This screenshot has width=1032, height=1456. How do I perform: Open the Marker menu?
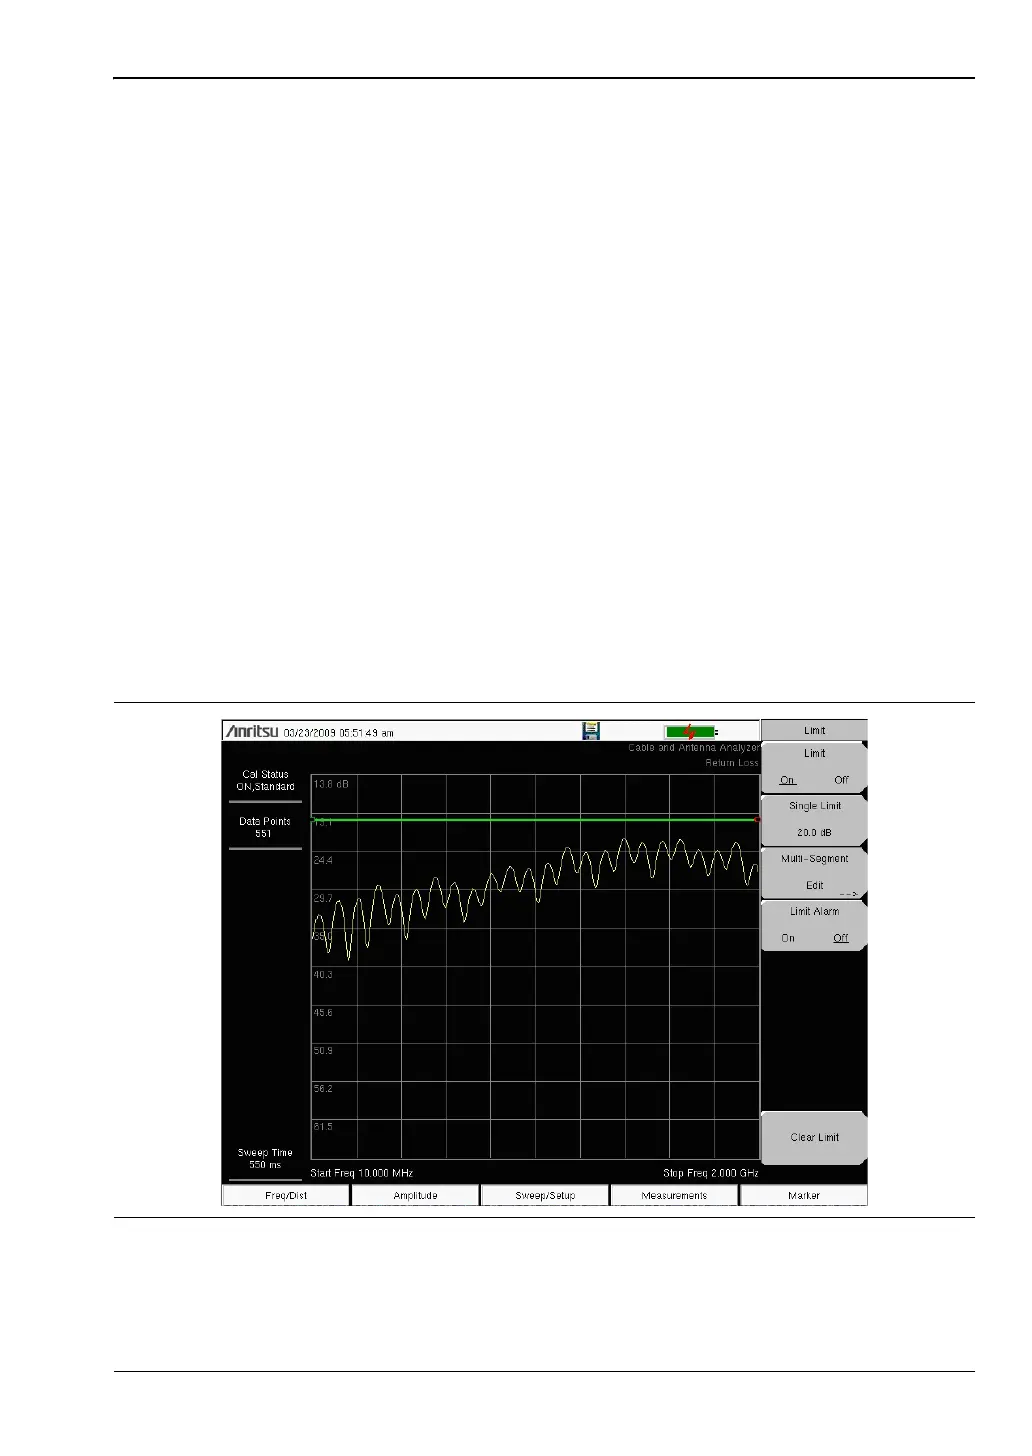pos(803,1195)
